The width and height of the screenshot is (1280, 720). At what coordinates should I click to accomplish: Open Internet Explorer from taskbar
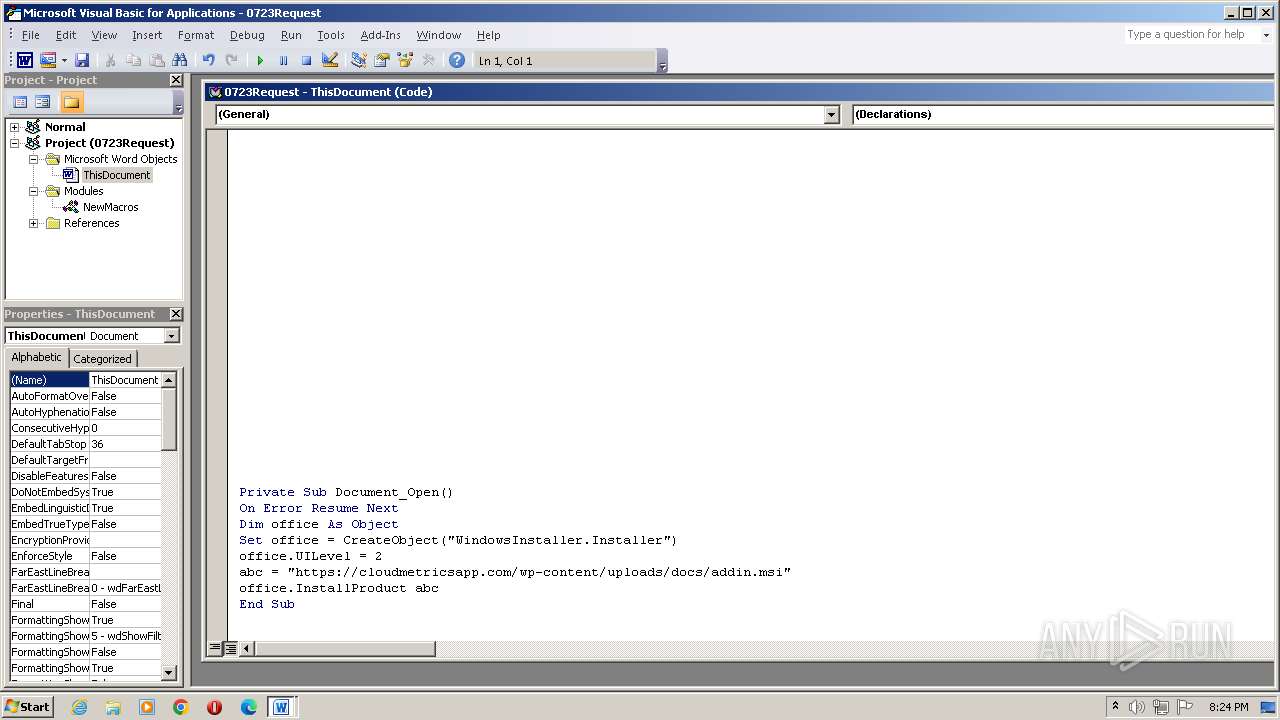[79, 707]
